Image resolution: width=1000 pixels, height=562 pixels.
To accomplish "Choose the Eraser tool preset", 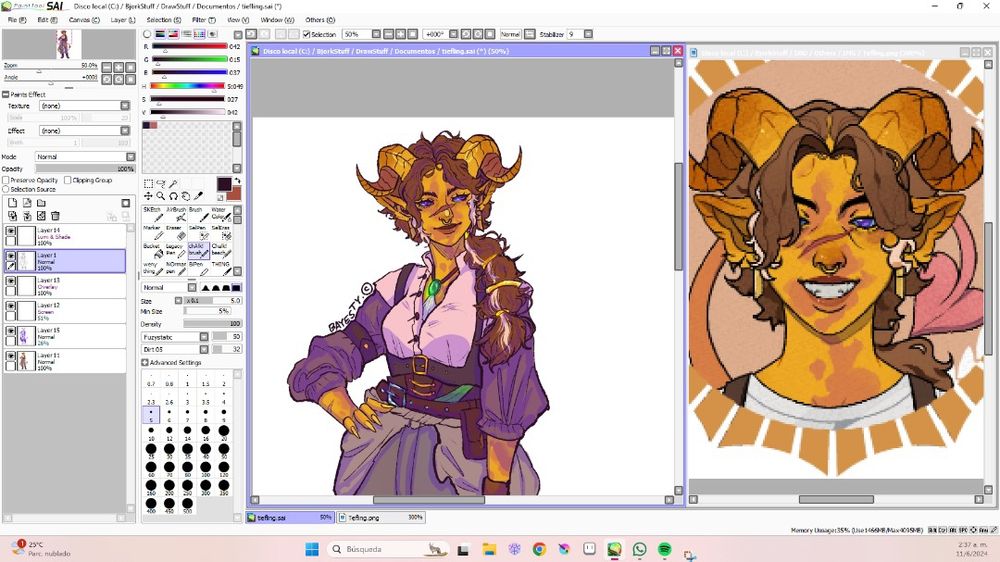I will click(x=176, y=232).
